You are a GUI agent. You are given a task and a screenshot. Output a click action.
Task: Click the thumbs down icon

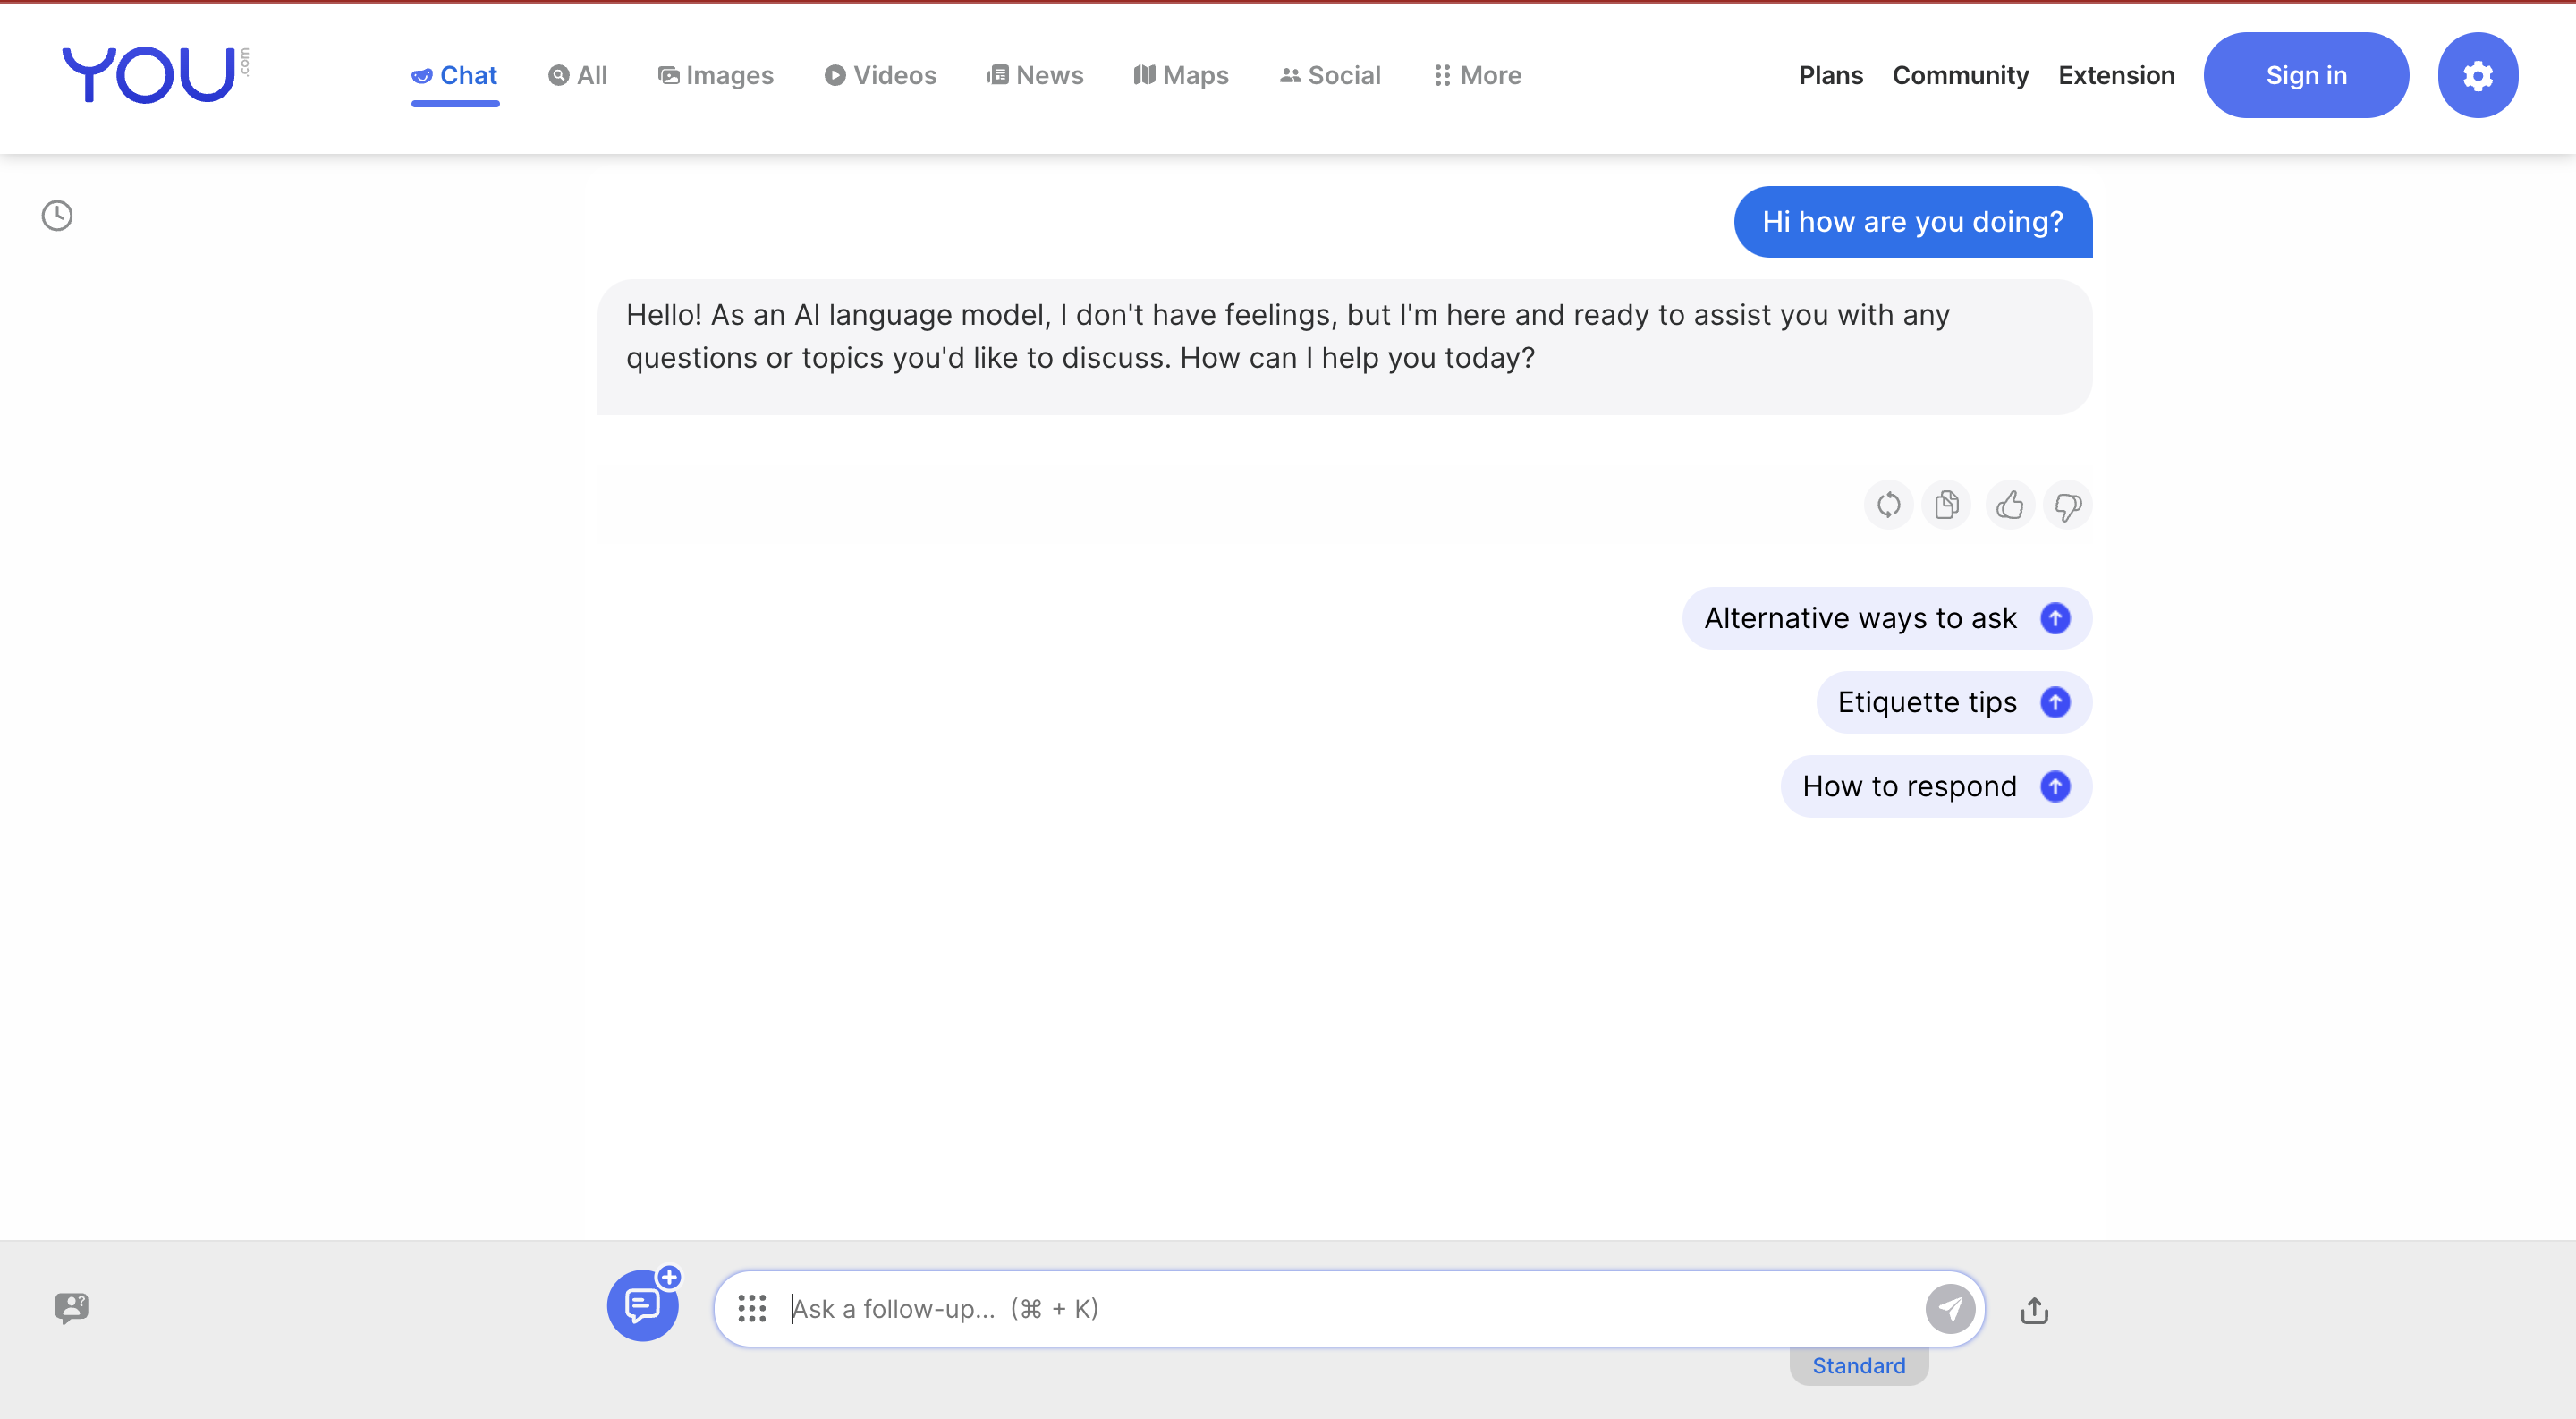point(2066,505)
